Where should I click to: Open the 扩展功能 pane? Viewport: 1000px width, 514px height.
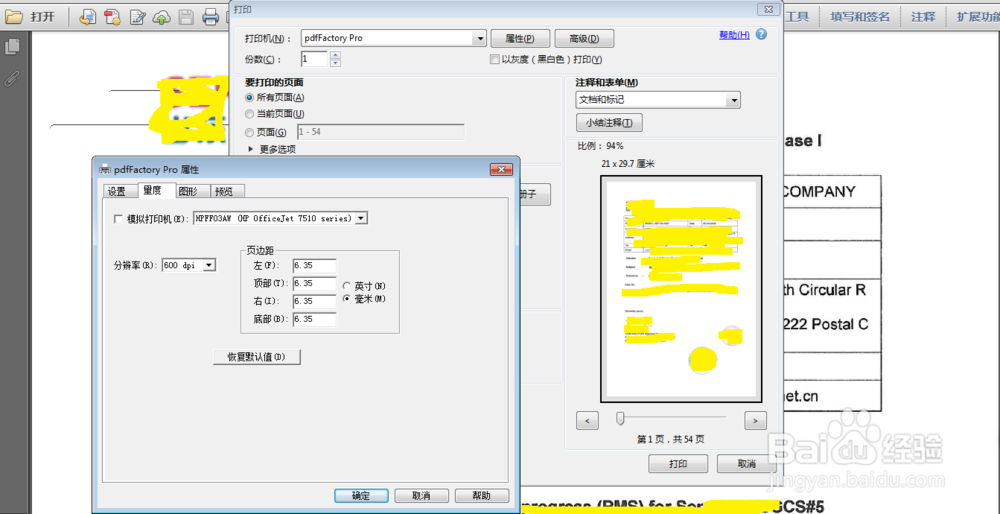pyautogui.click(x=976, y=17)
